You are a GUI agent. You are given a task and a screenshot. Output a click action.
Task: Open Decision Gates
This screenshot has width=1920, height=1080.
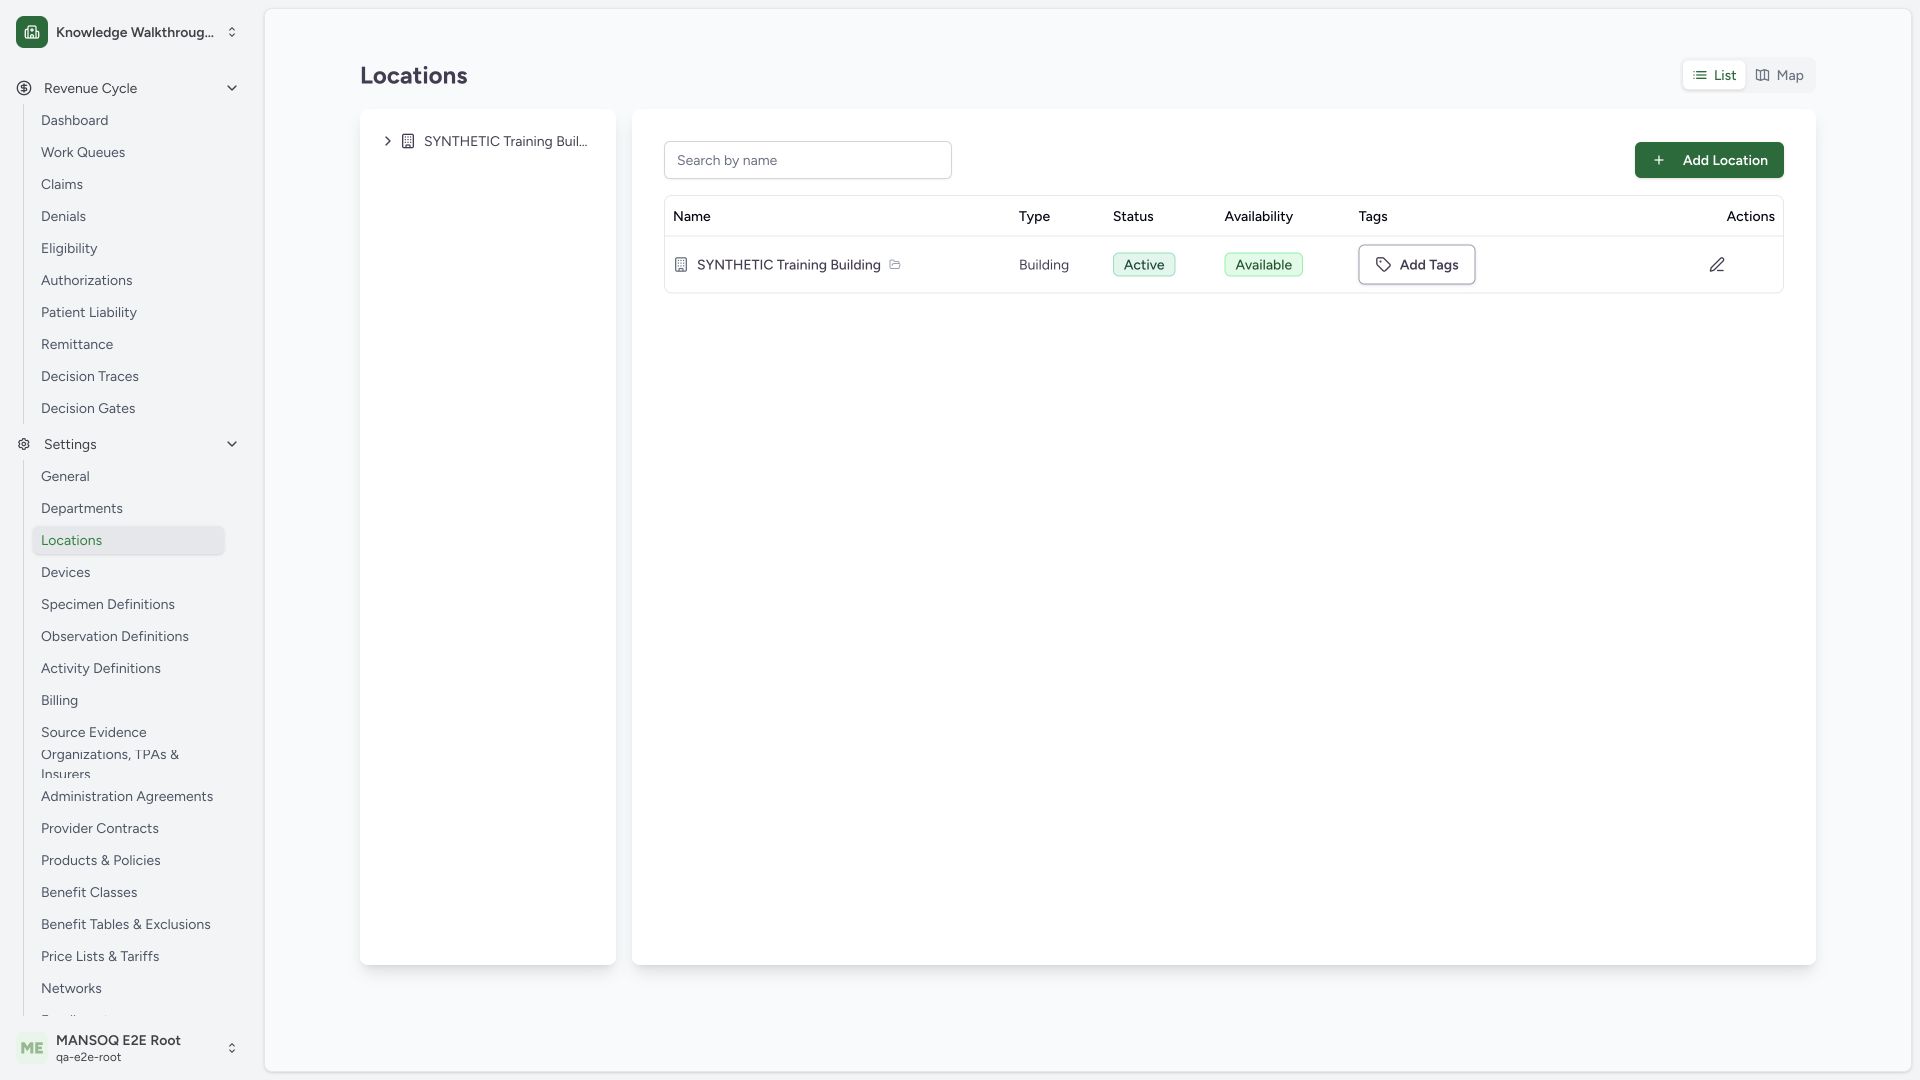coord(128,408)
